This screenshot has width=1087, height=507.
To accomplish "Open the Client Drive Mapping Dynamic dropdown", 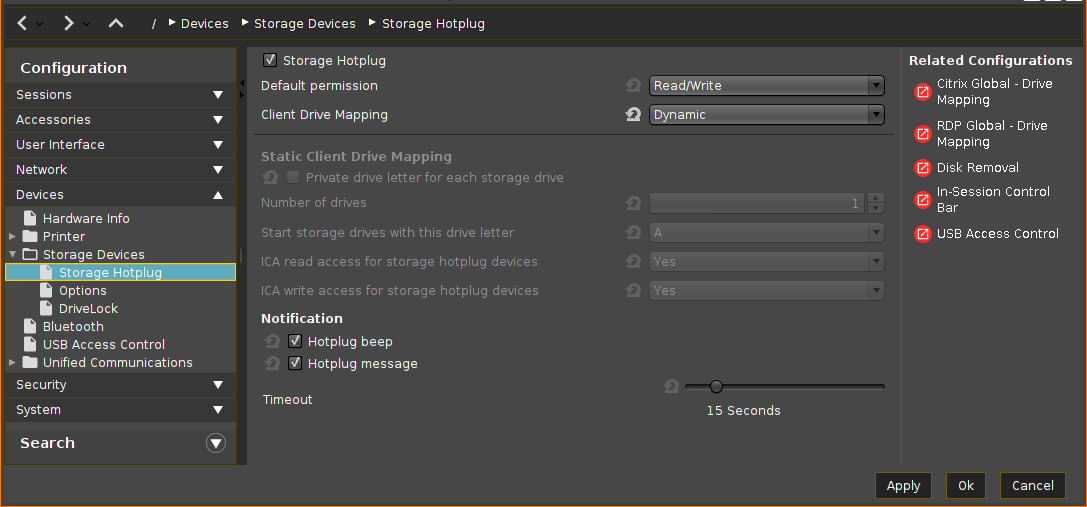I will [766, 115].
